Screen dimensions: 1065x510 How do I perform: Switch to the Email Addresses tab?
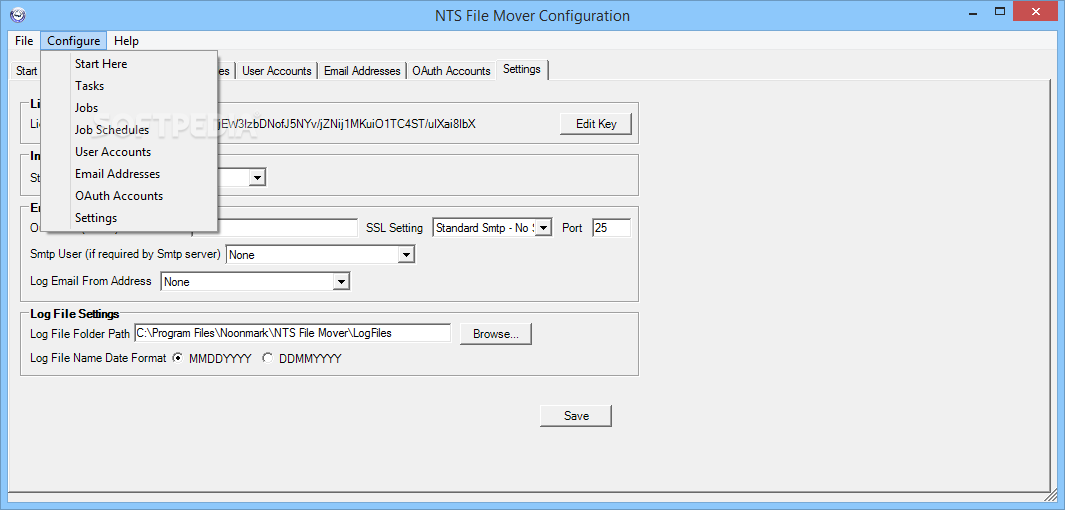[x=362, y=71]
